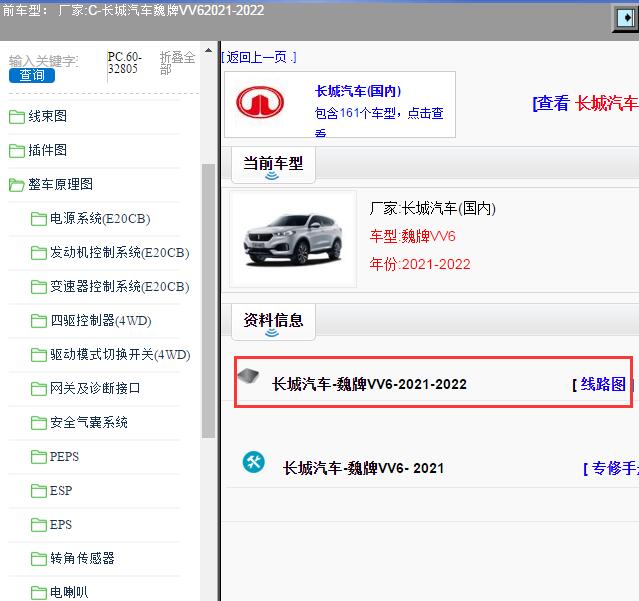The width and height of the screenshot is (639, 601).
Task: Select the 资料信息 tab
Action: coord(273,322)
